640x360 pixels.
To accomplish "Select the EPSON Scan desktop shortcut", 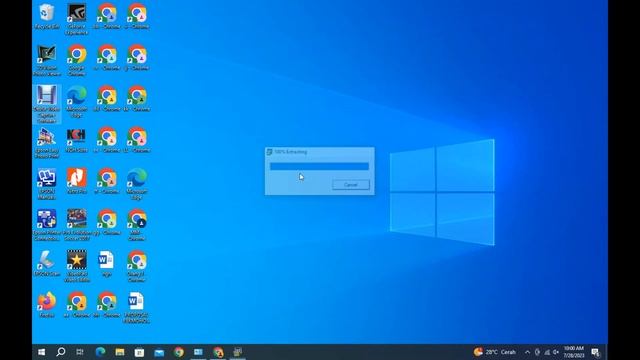I will click(47, 264).
